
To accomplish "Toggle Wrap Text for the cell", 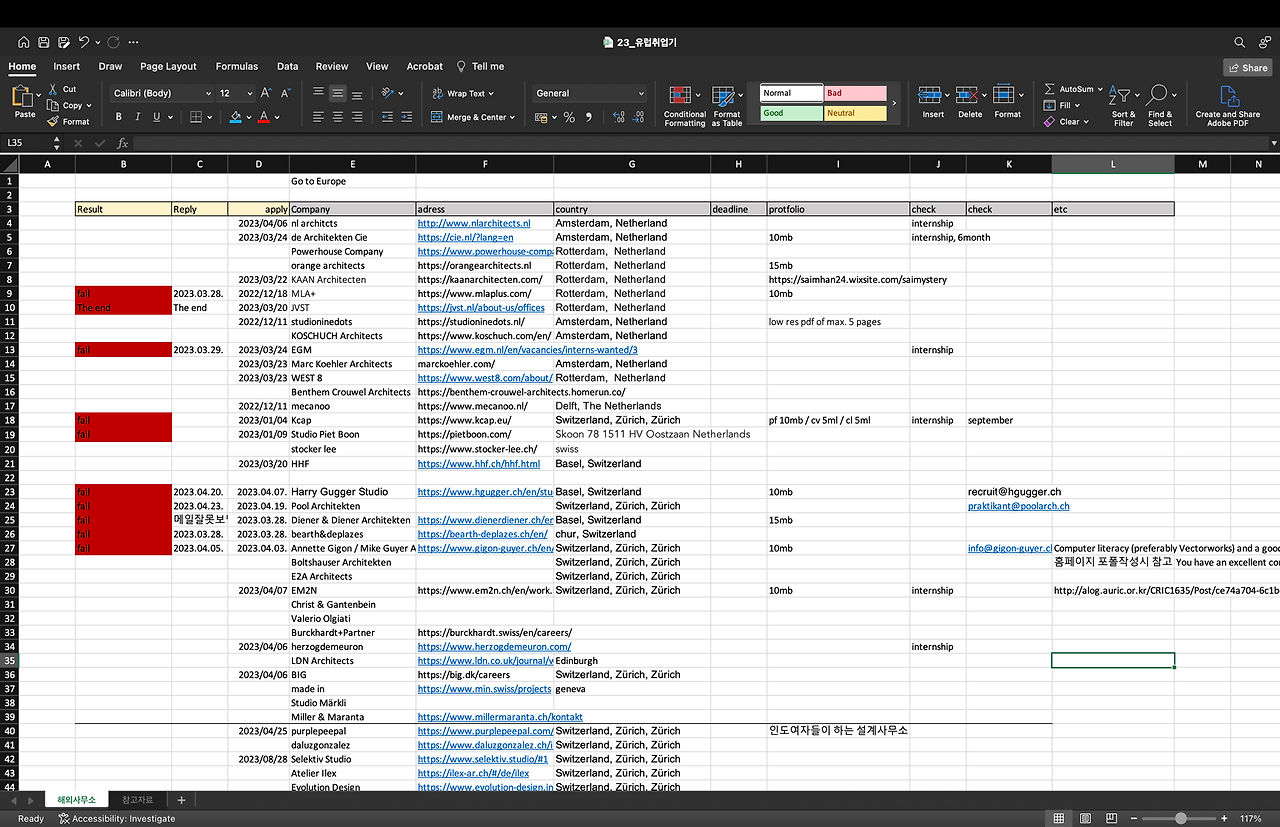I will point(459,93).
